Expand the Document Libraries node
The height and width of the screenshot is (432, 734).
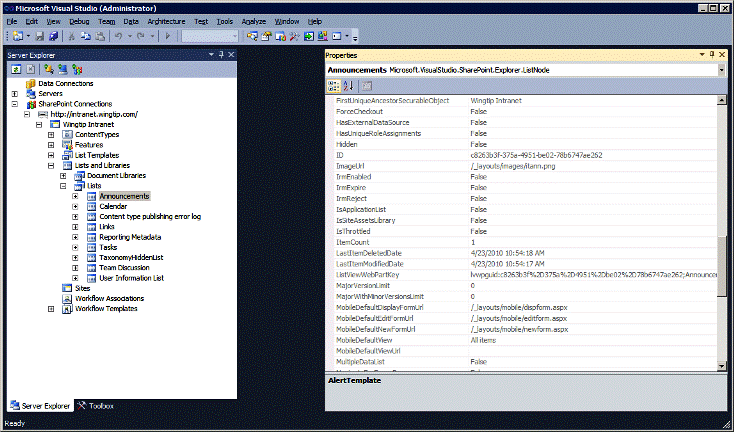tap(63, 176)
